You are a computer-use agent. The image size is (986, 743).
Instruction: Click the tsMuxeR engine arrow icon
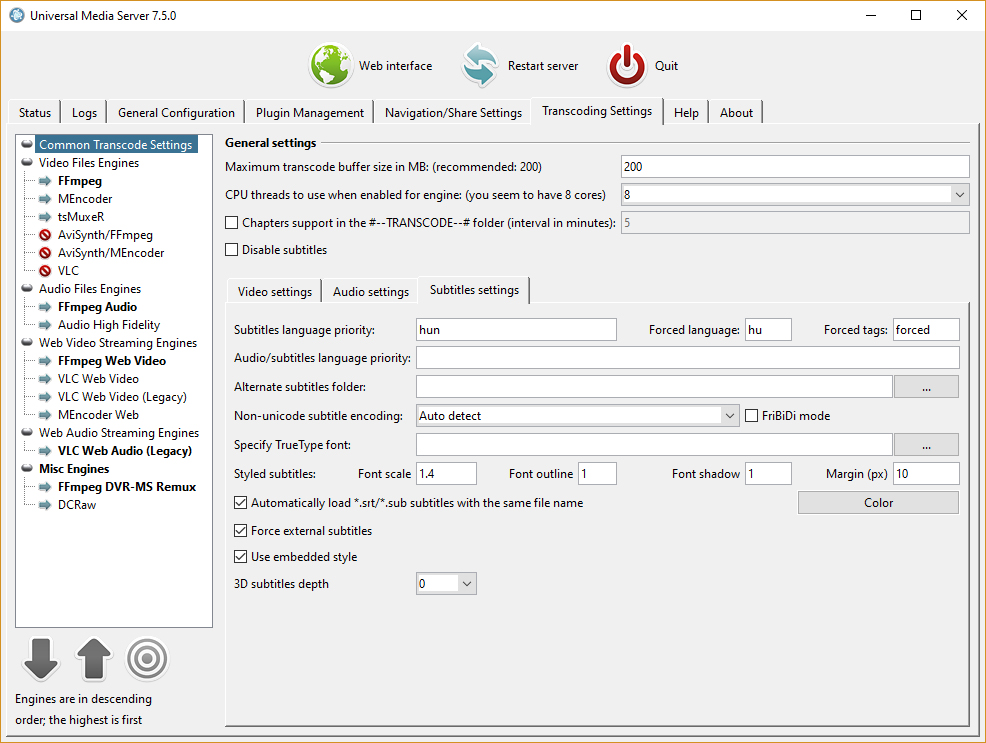tap(45, 217)
